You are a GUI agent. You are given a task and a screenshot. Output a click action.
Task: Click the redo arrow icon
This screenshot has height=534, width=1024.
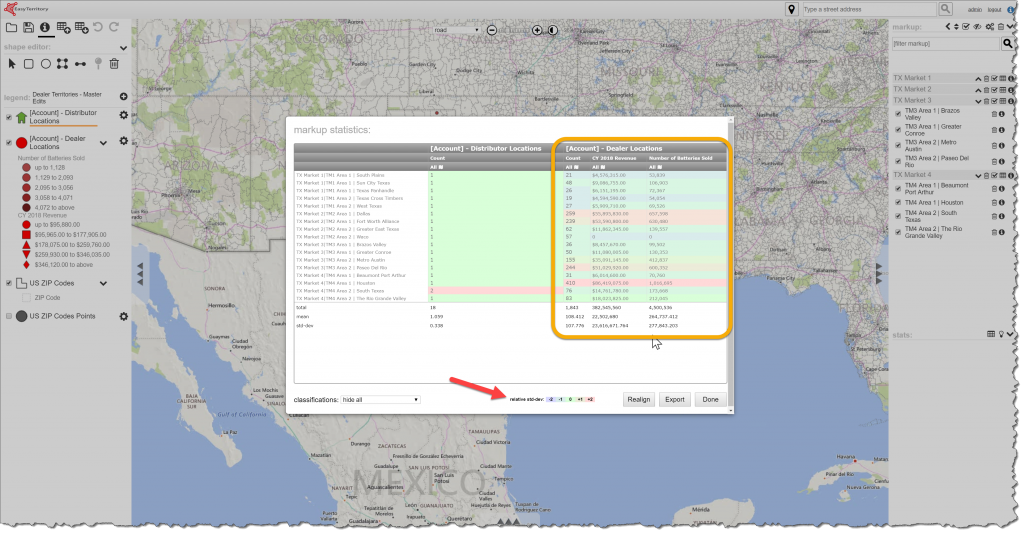pos(114,27)
